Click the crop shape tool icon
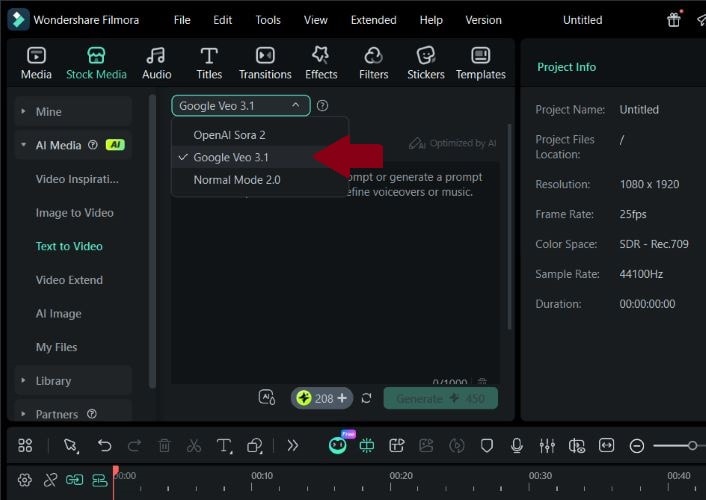 click(255, 445)
